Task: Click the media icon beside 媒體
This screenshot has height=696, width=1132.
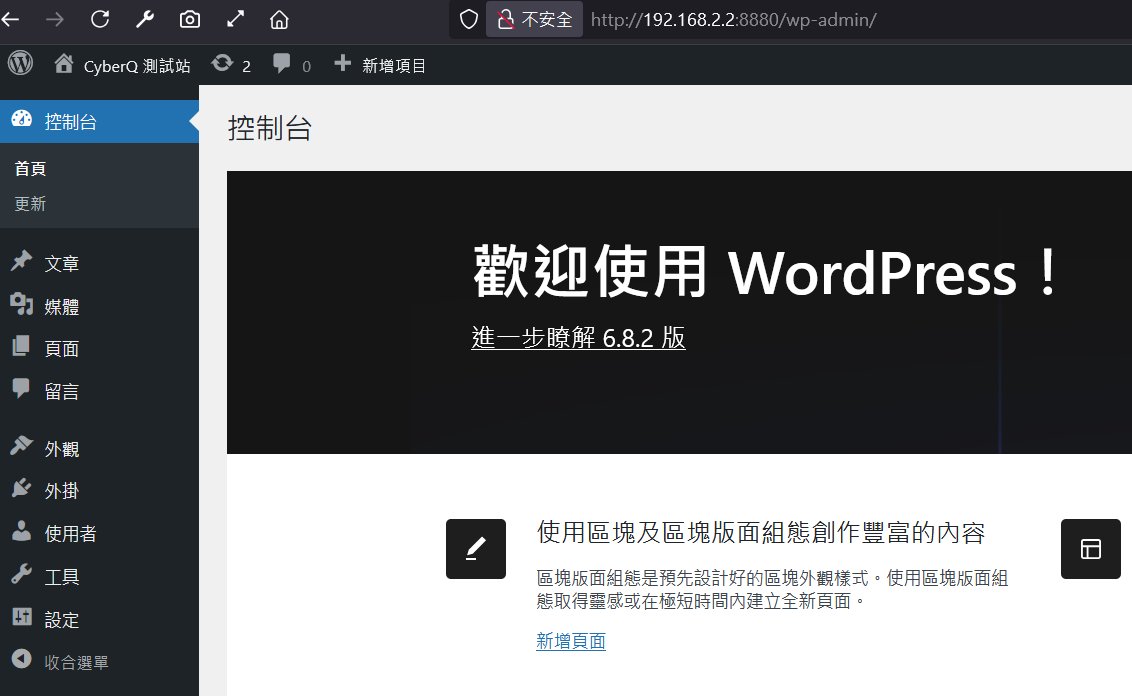Action: tap(22, 304)
